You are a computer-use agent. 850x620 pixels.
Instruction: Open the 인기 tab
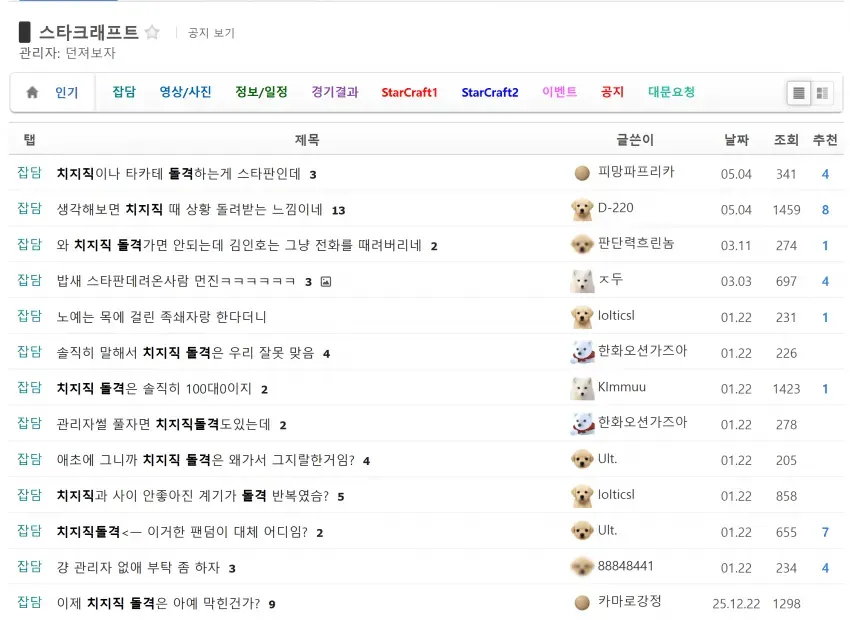[67, 93]
